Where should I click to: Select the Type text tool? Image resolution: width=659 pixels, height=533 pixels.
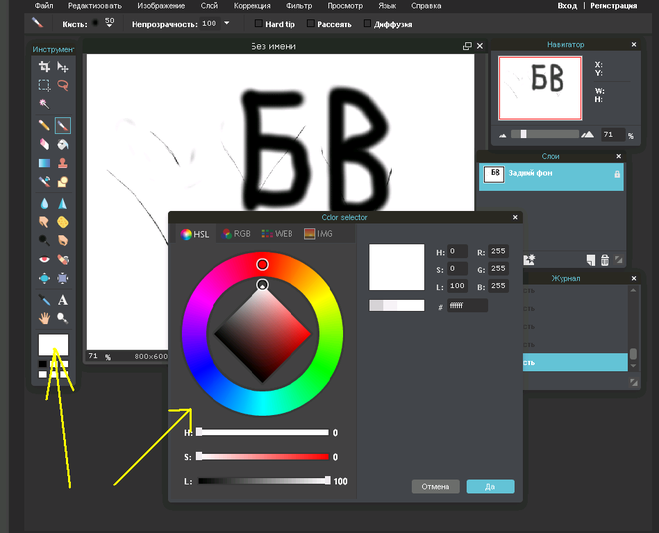pos(63,300)
